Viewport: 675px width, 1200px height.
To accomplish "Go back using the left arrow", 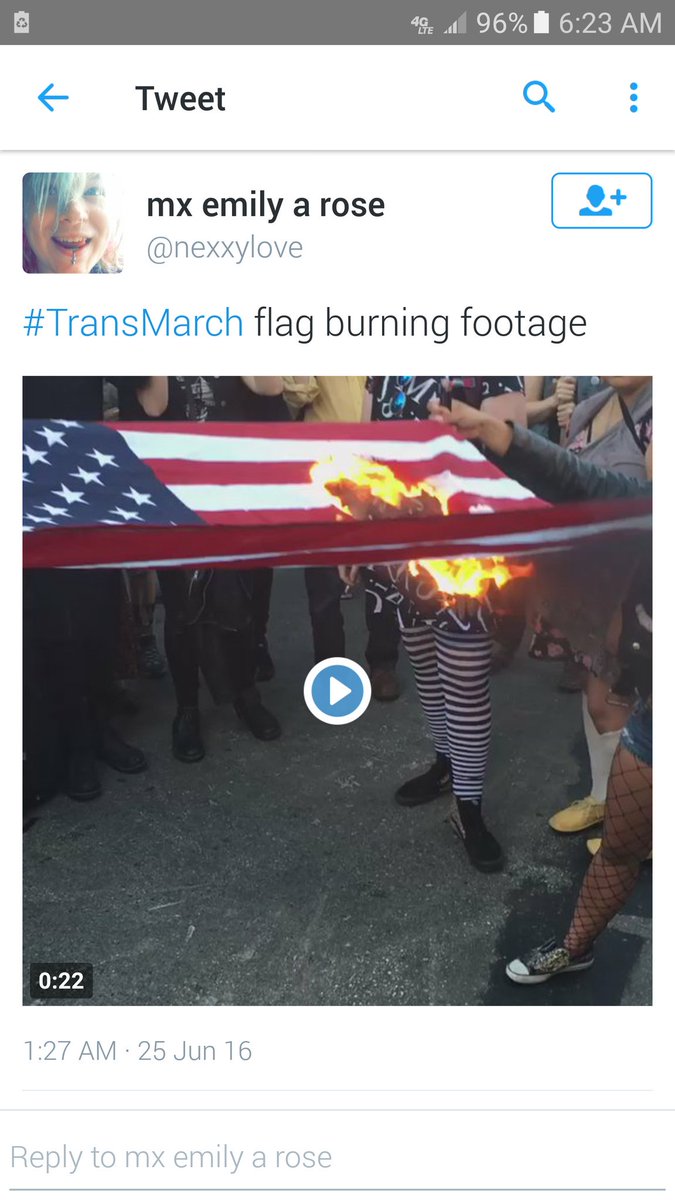I will click(x=52, y=98).
